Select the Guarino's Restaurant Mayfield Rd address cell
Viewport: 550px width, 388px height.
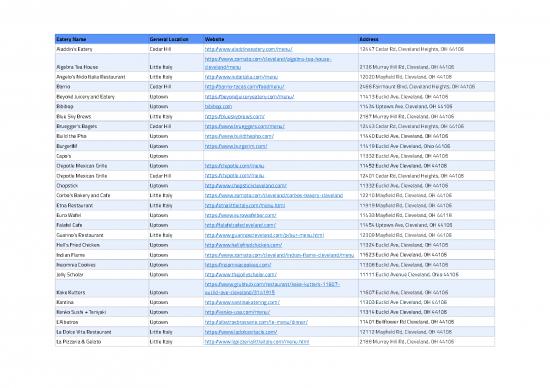427,235
